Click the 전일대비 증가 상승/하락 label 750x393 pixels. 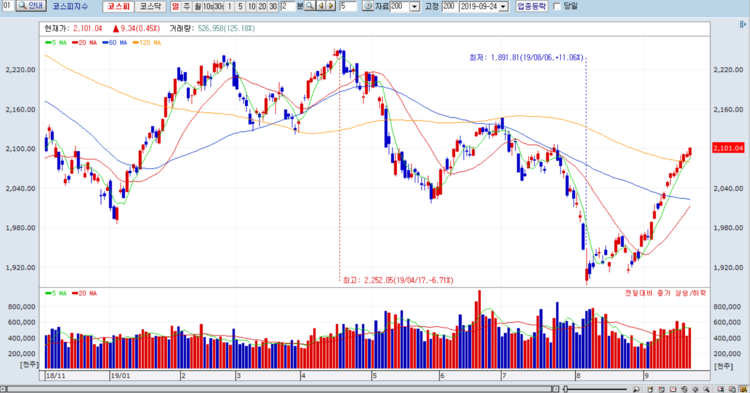click(x=665, y=293)
